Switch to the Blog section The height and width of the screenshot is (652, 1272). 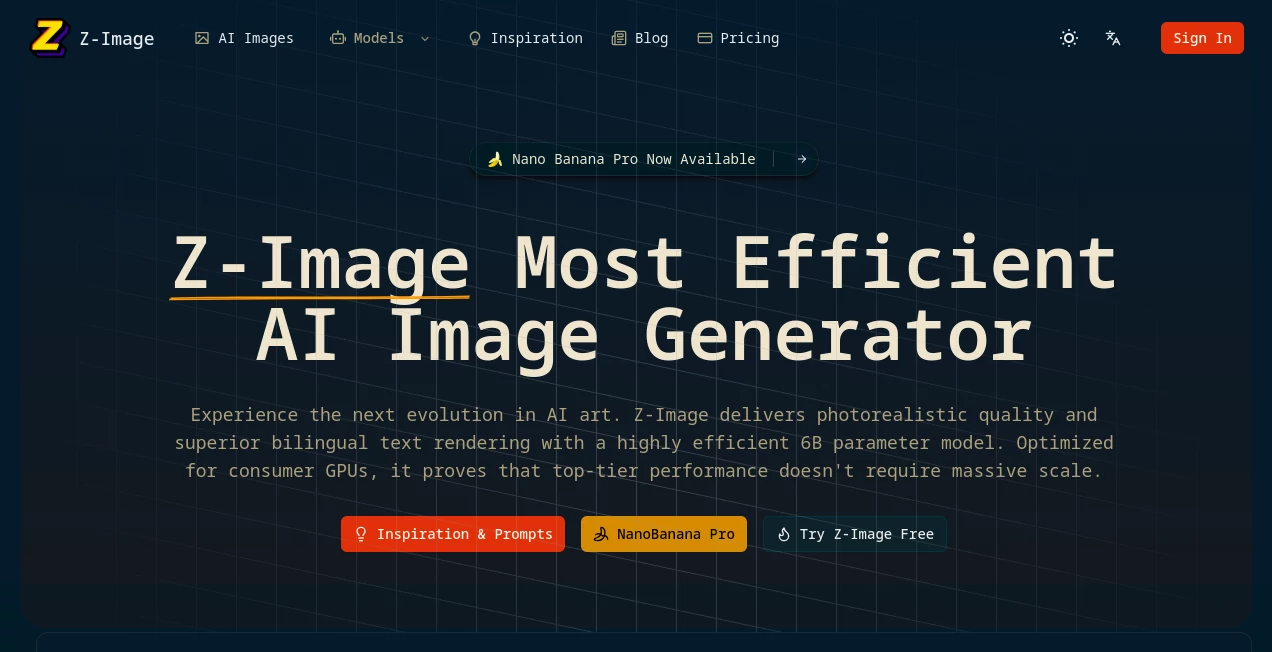(651, 38)
